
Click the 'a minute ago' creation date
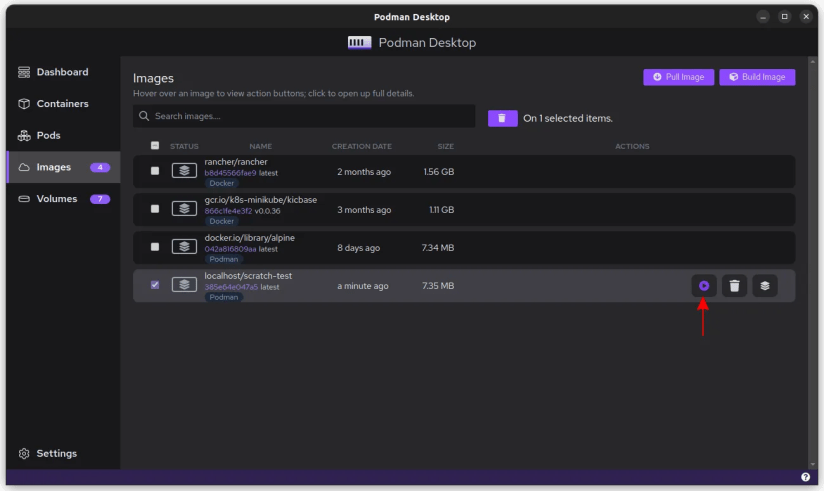363,286
